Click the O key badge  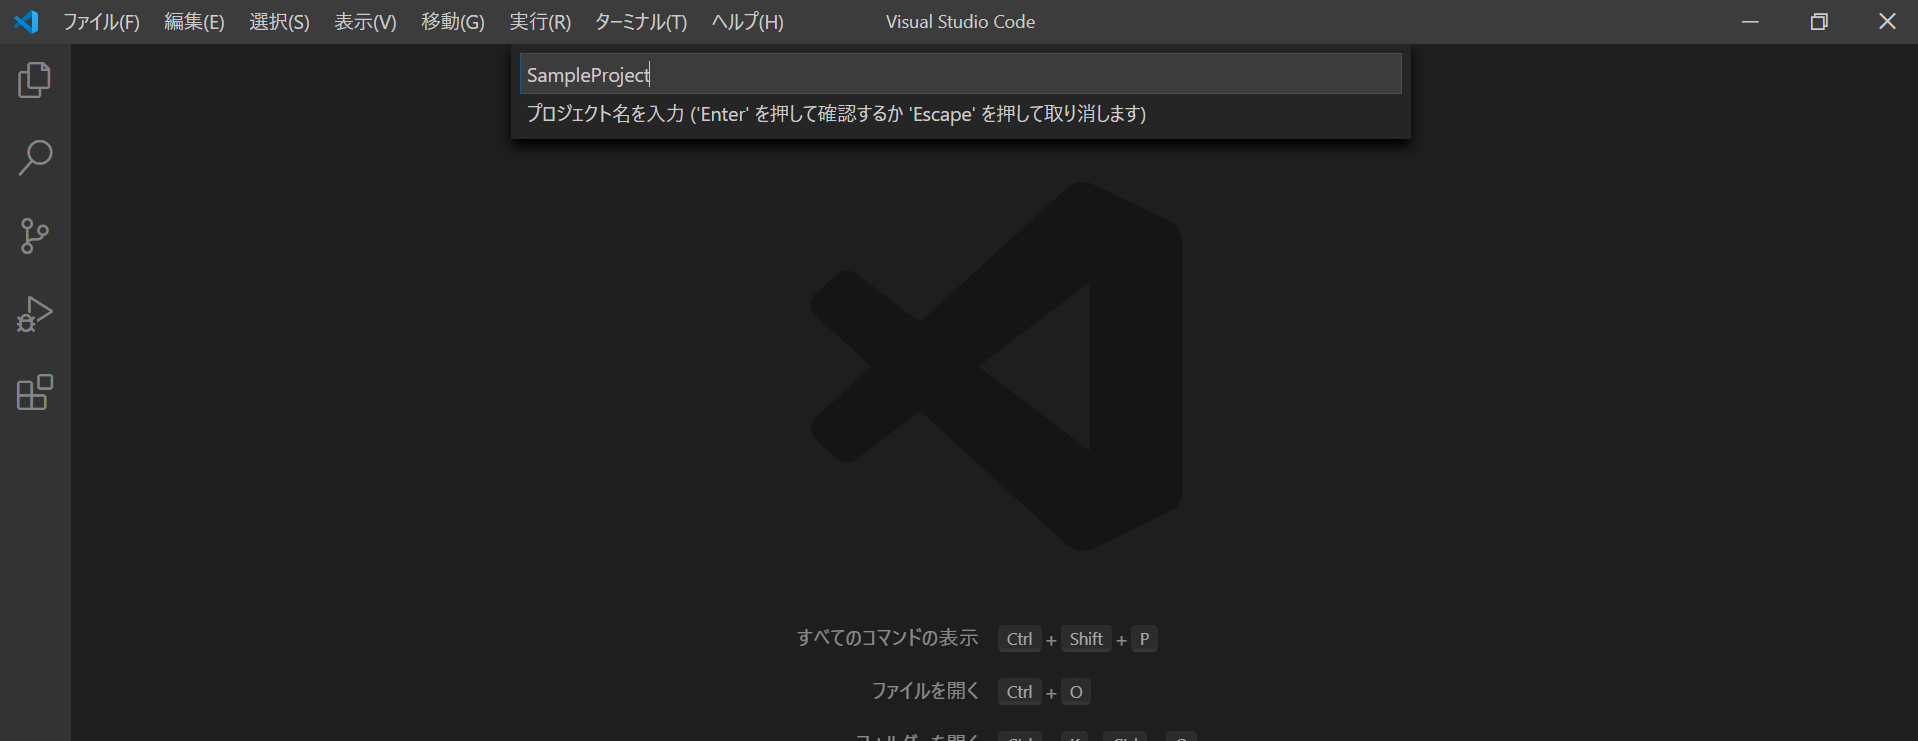tap(1076, 692)
